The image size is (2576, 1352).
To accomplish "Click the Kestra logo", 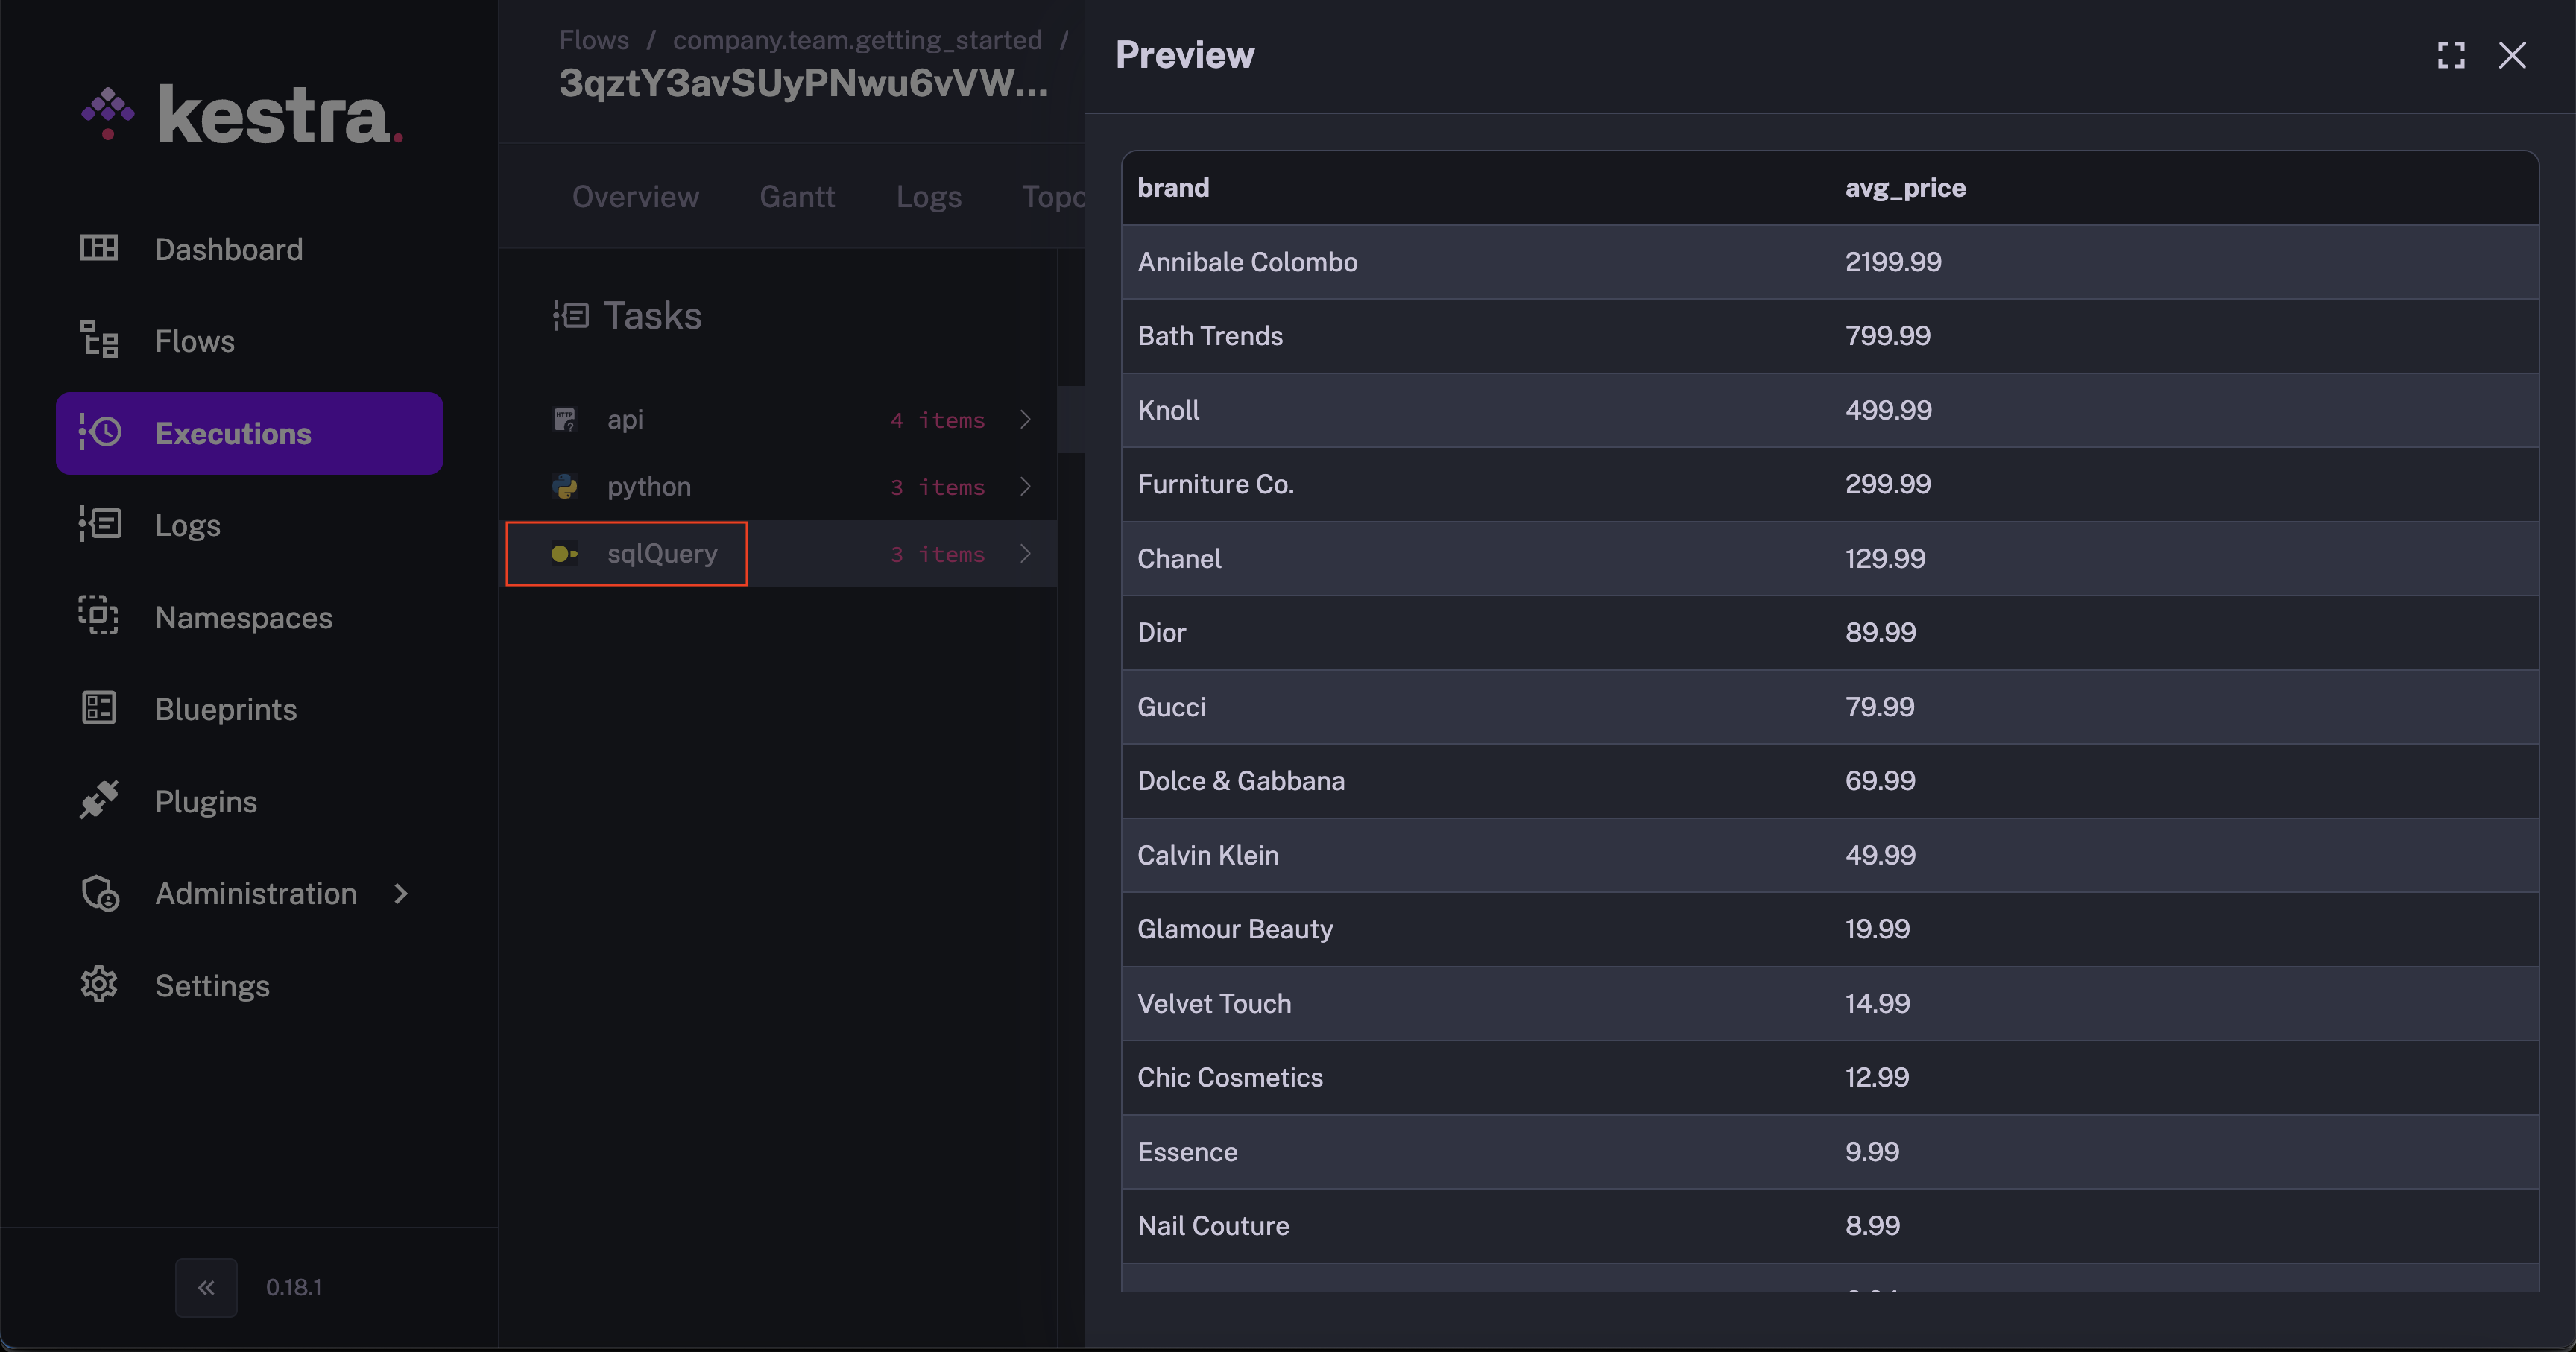I will tap(243, 115).
